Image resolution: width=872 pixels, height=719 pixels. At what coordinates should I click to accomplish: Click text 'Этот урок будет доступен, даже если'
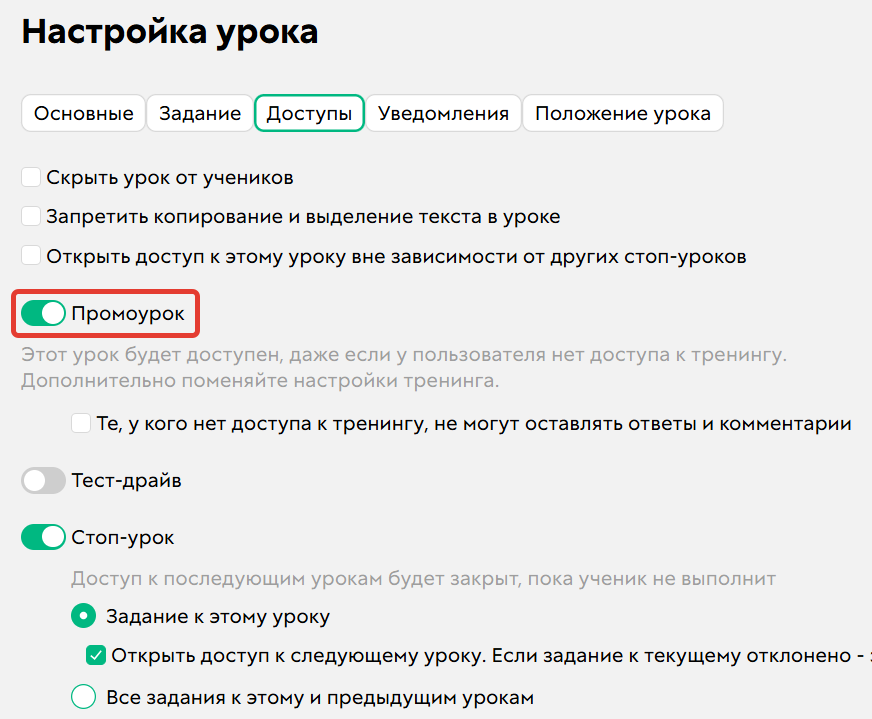(206, 355)
